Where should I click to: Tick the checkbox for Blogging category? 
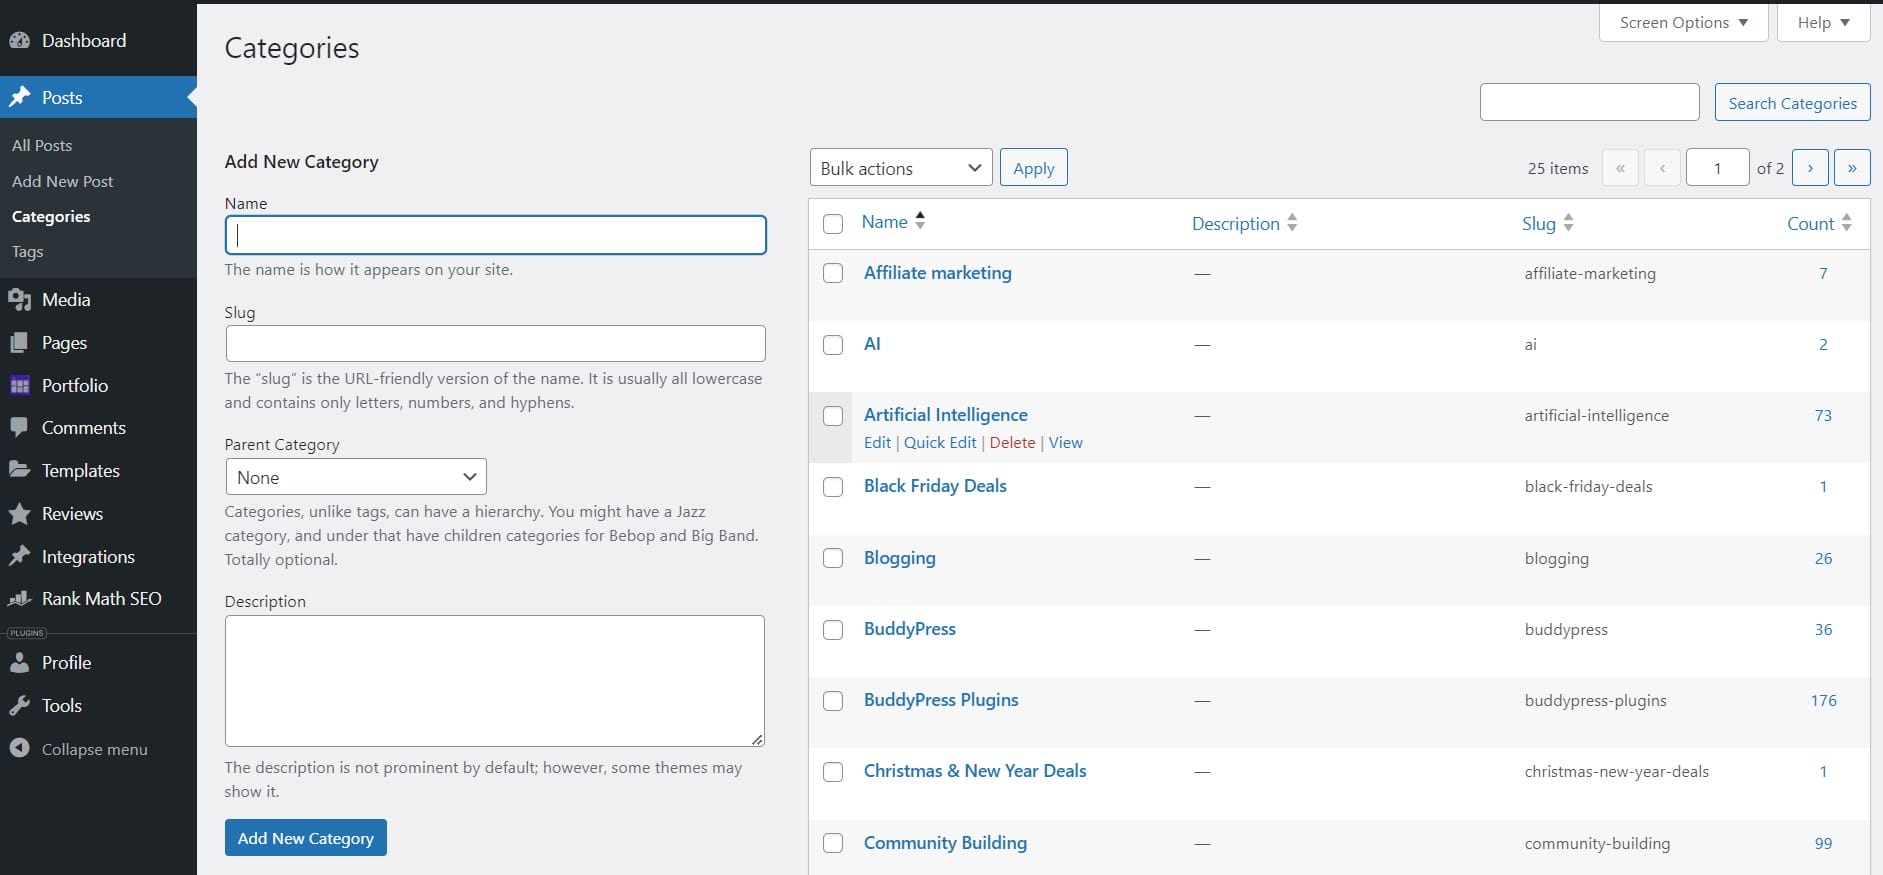(x=833, y=558)
